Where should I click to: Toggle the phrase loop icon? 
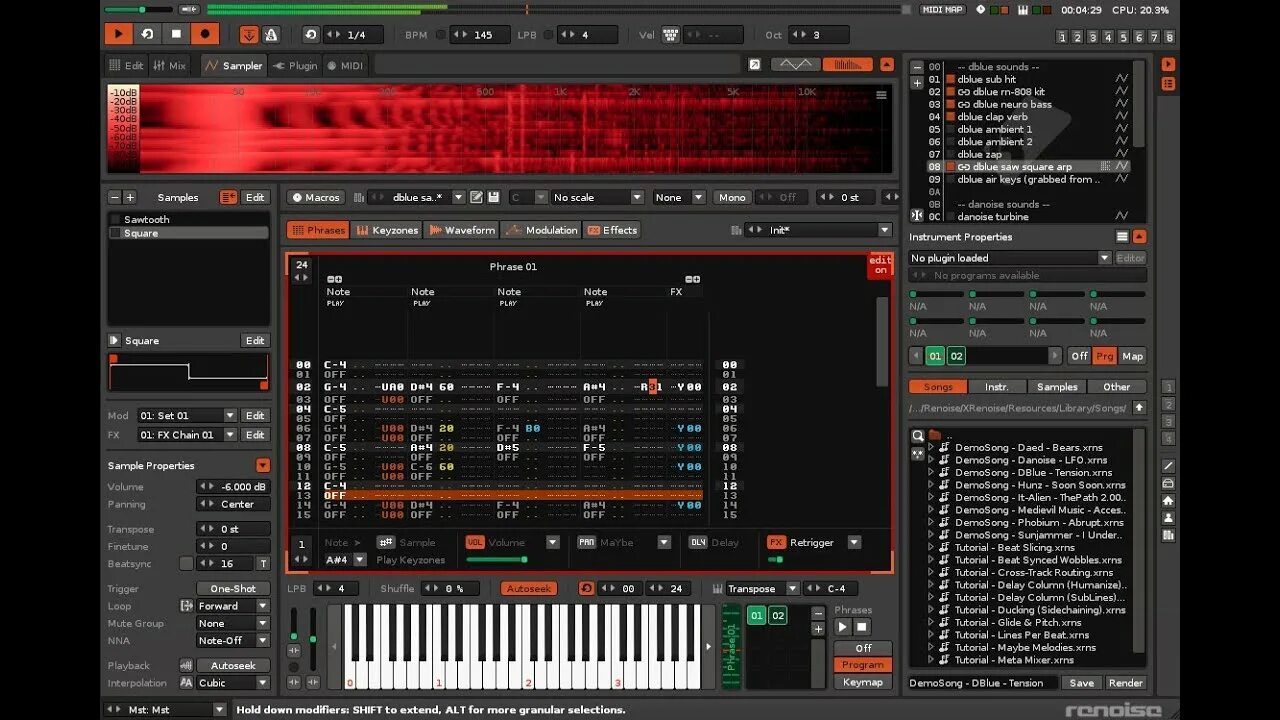587,588
